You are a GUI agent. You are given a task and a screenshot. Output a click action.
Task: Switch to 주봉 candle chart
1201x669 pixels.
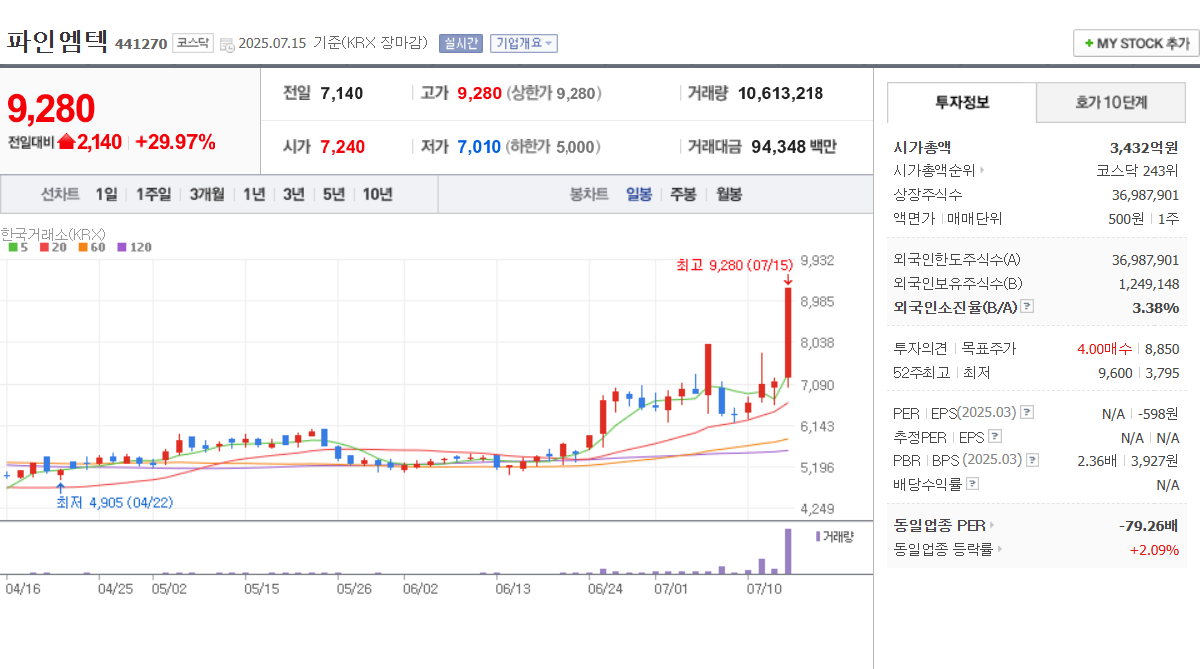(x=683, y=194)
